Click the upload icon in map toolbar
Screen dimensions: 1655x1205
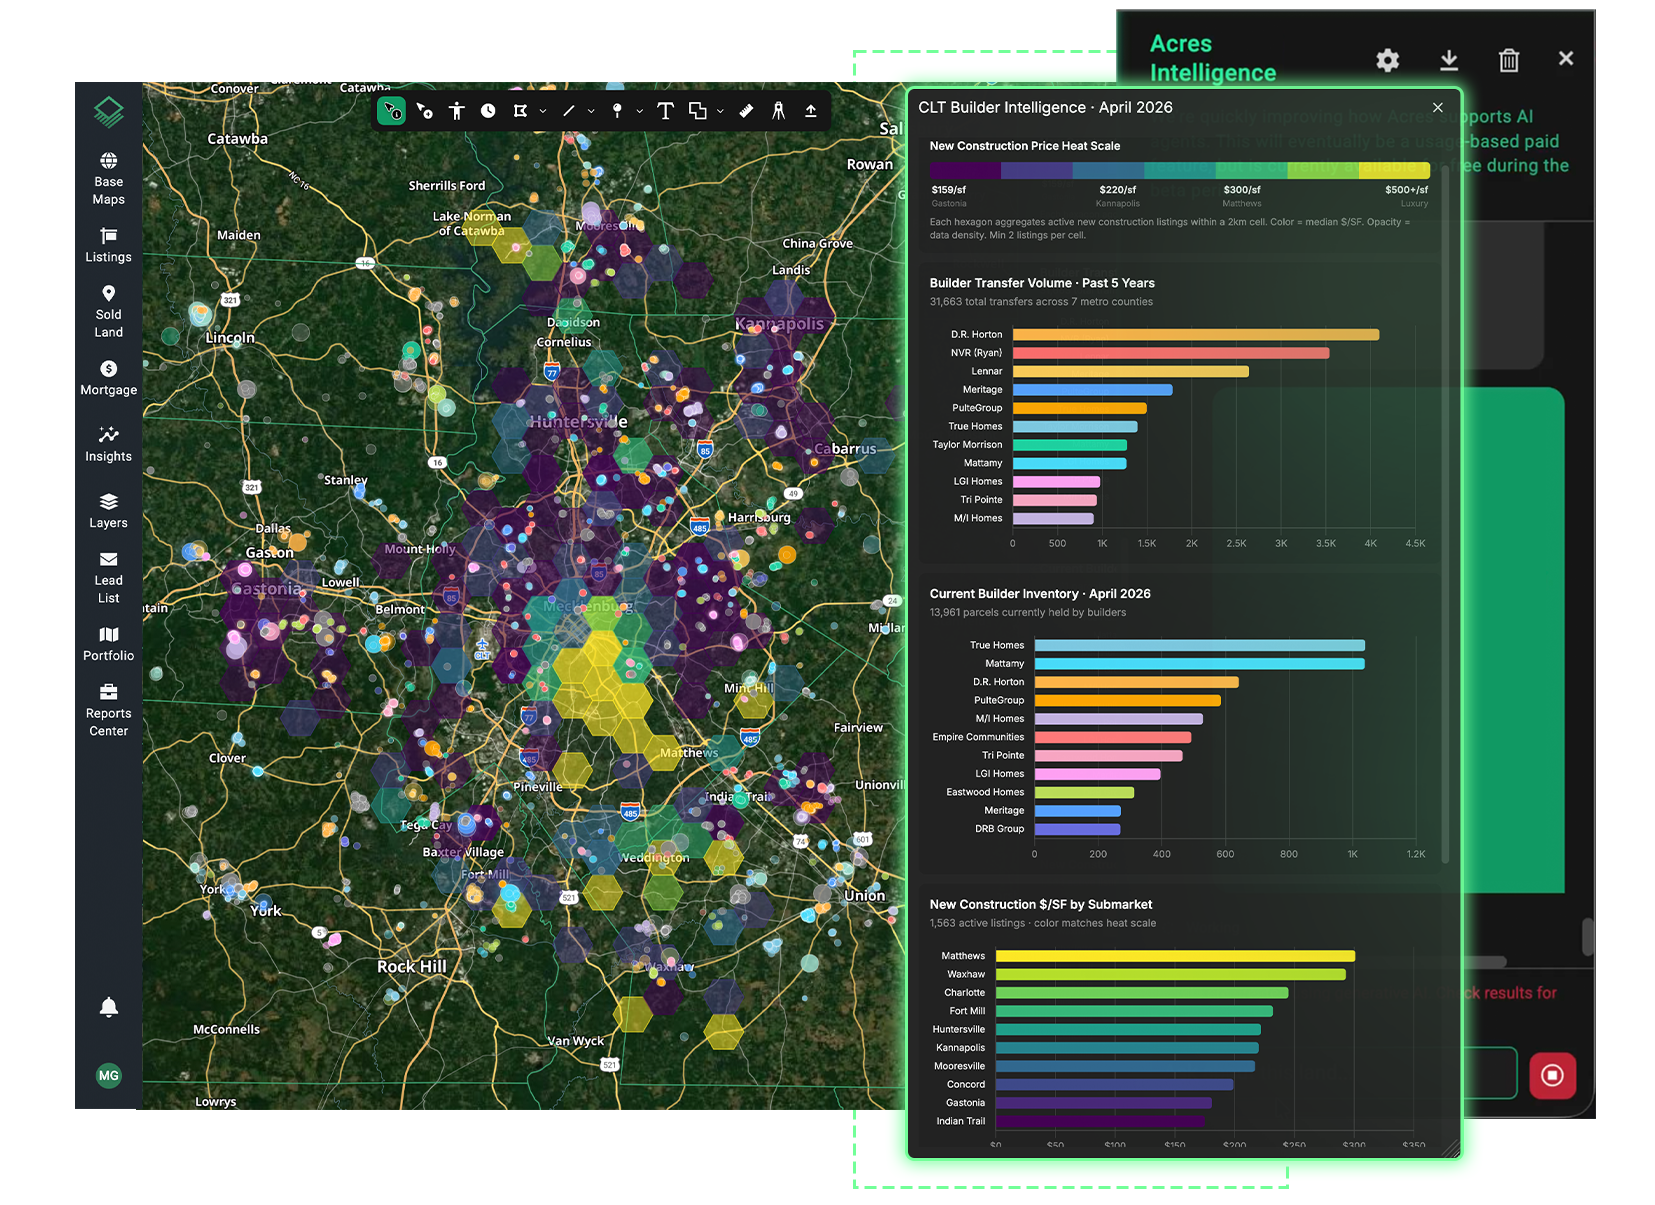click(811, 111)
